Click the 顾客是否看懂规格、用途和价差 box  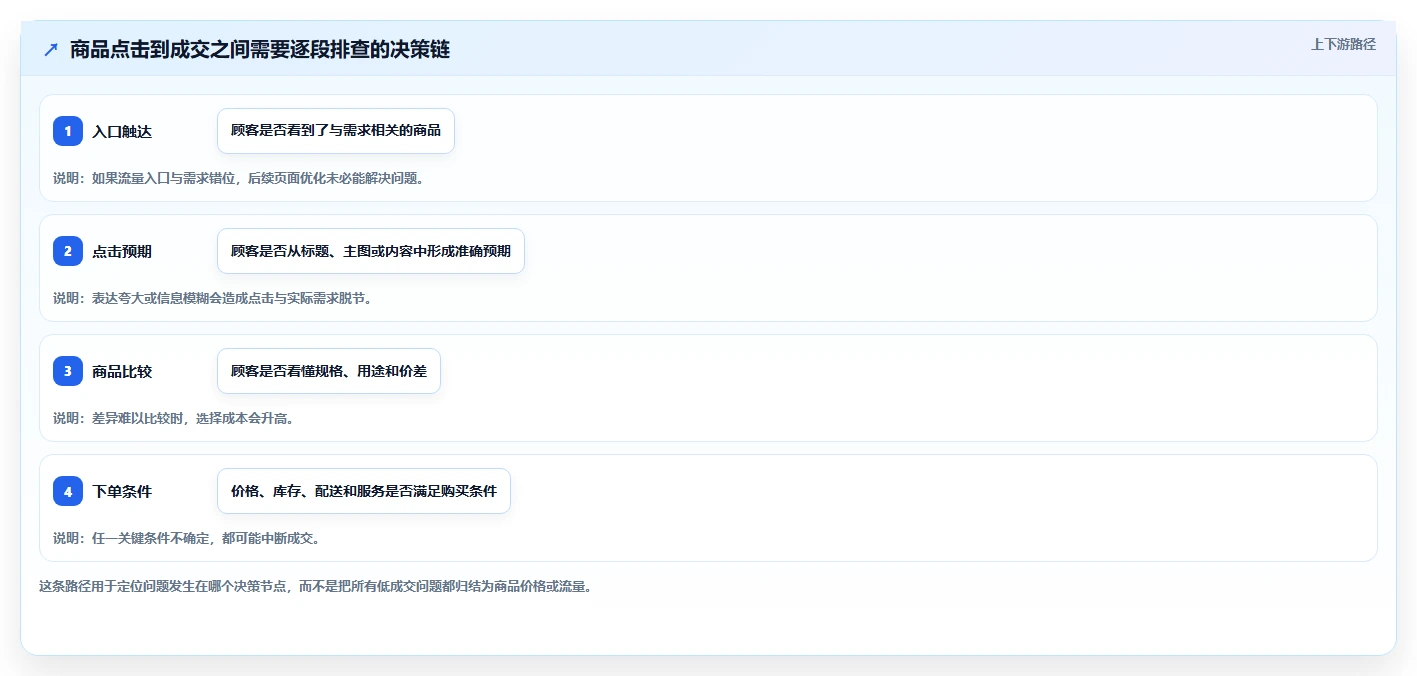pyautogui.click(x=329, y=371)
